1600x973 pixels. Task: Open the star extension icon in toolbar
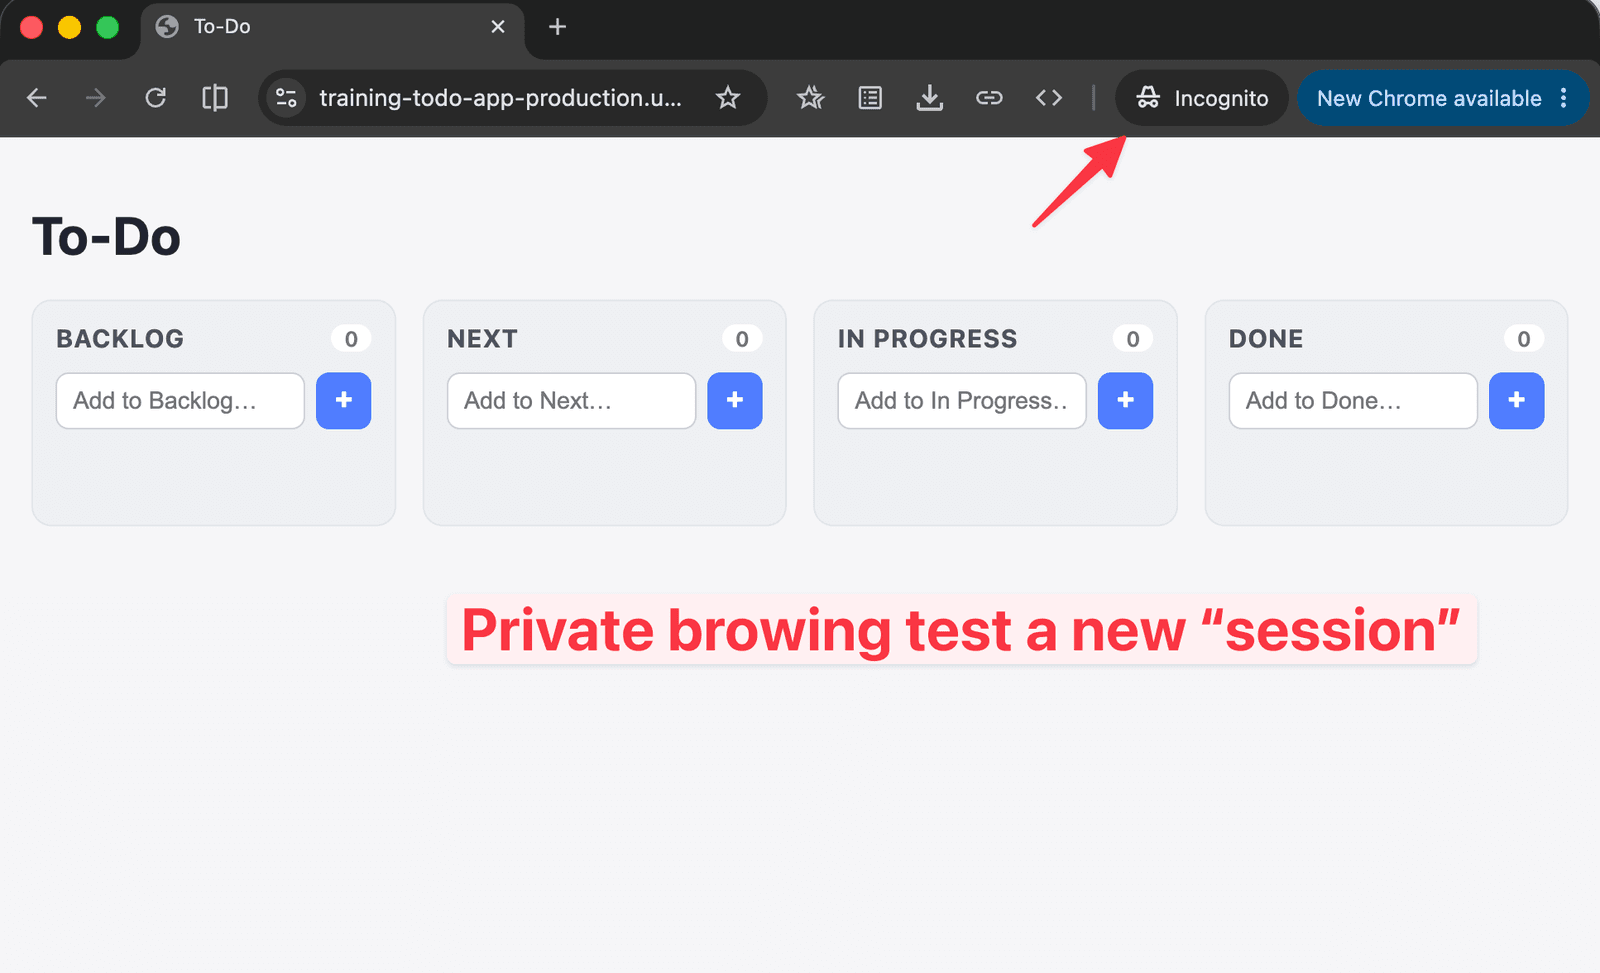[811, 98]
